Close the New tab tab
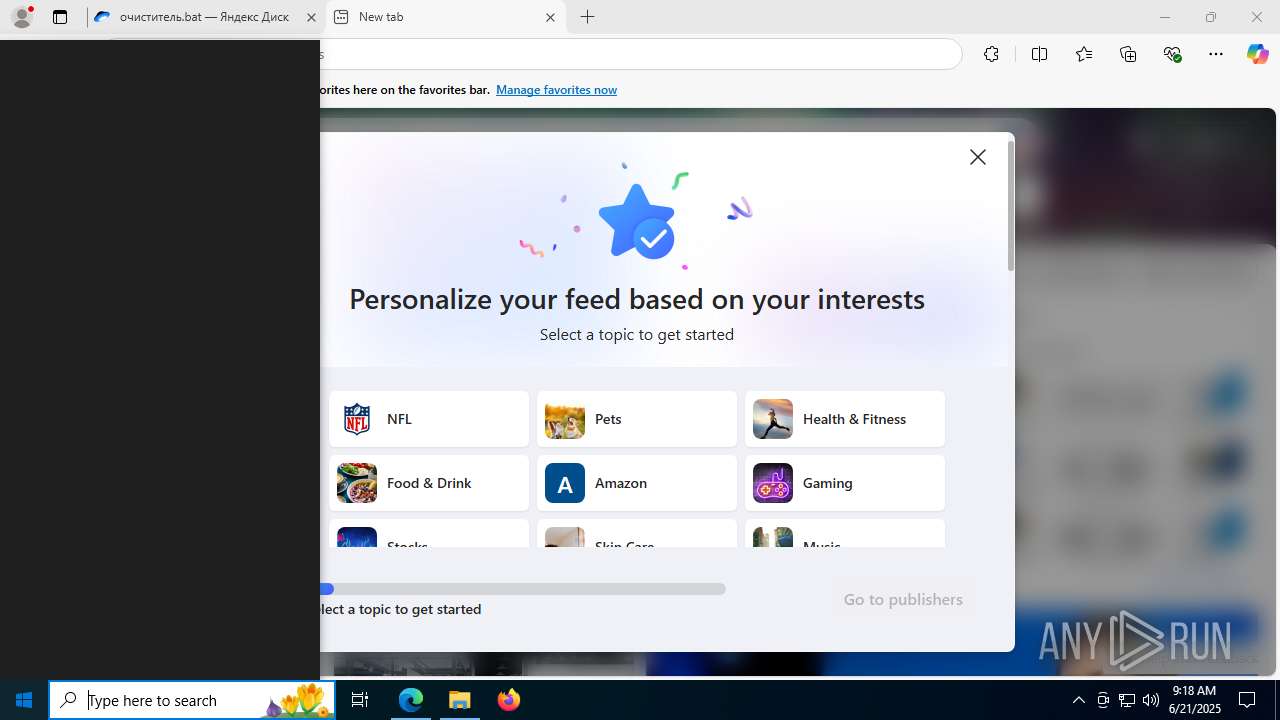 (550, 17)
